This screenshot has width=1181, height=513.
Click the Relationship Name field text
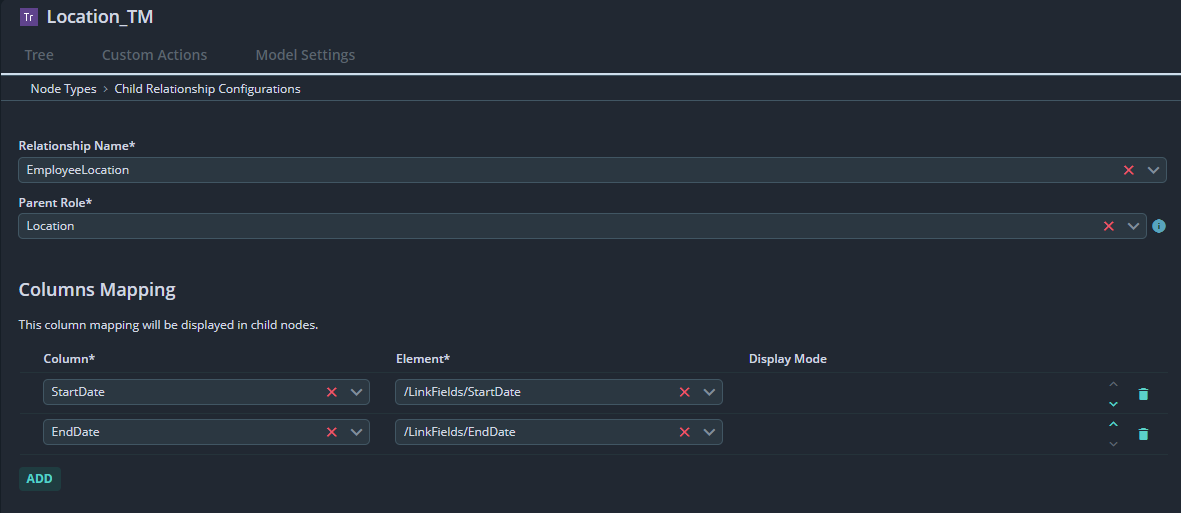[x=78, y=170]
